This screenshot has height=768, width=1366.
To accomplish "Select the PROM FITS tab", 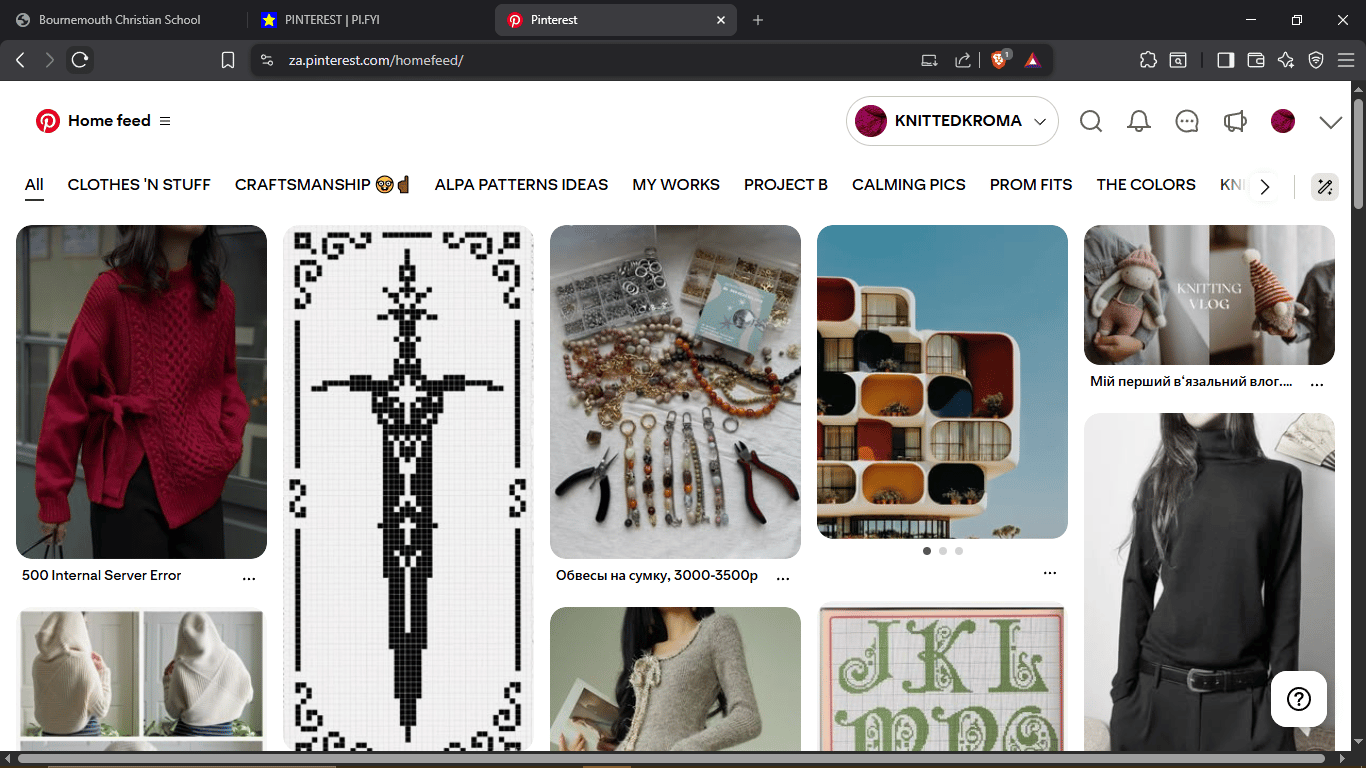I will click(1031, 185).
